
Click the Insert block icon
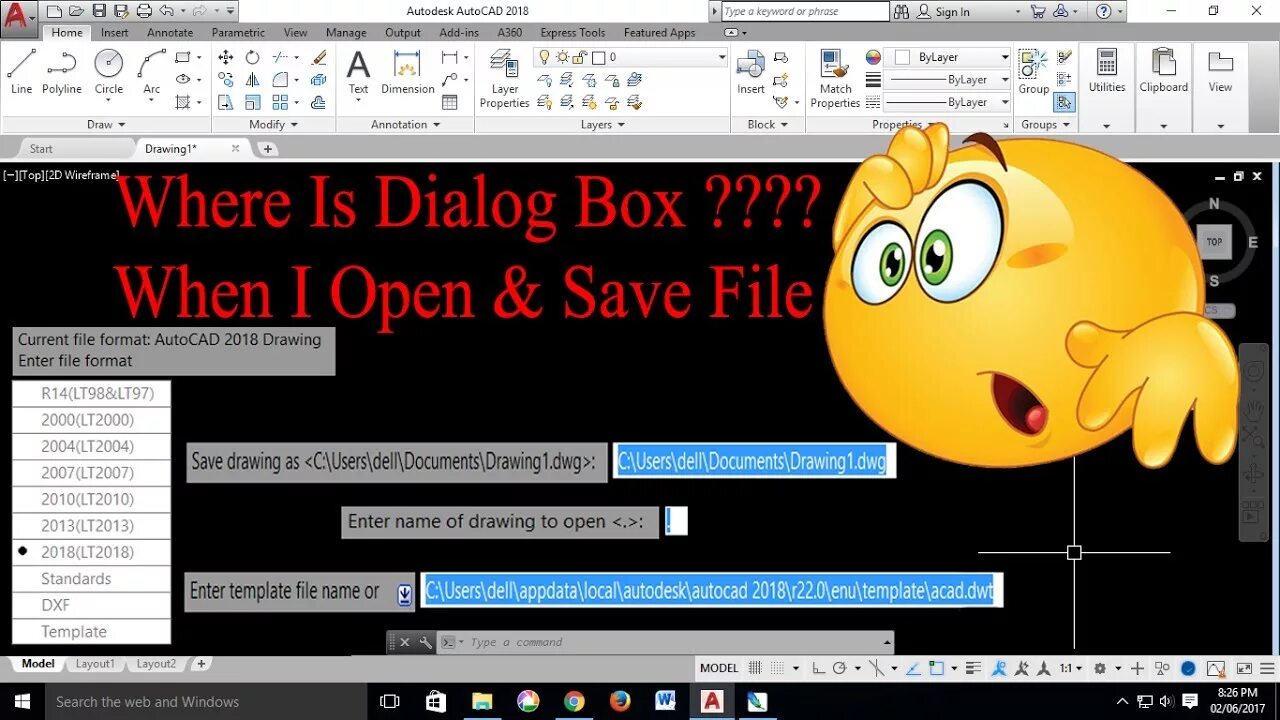751,71
